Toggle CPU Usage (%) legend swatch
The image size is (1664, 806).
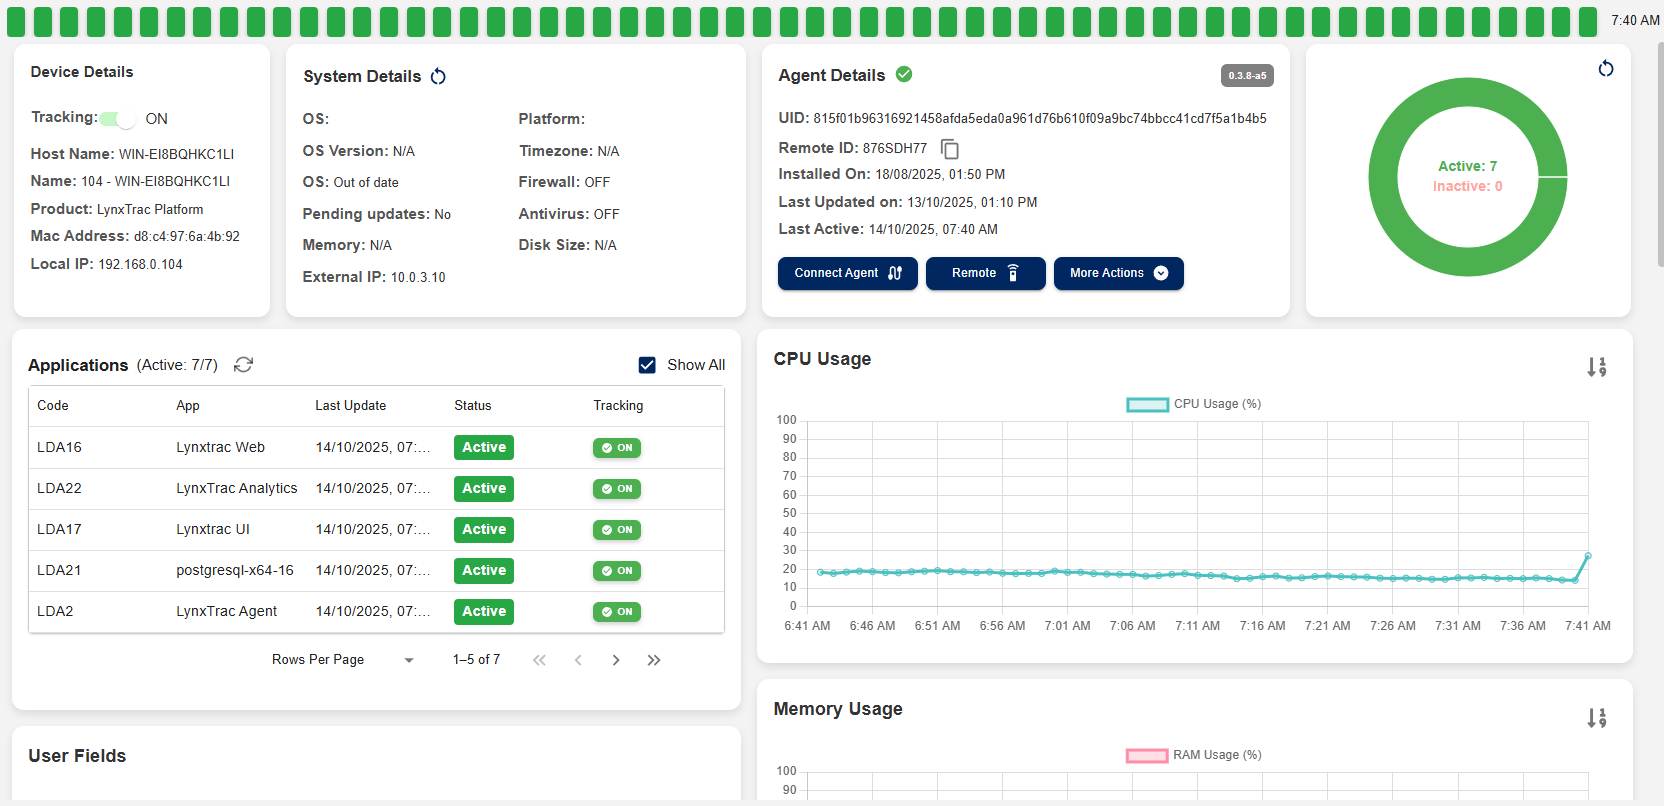1147,405
